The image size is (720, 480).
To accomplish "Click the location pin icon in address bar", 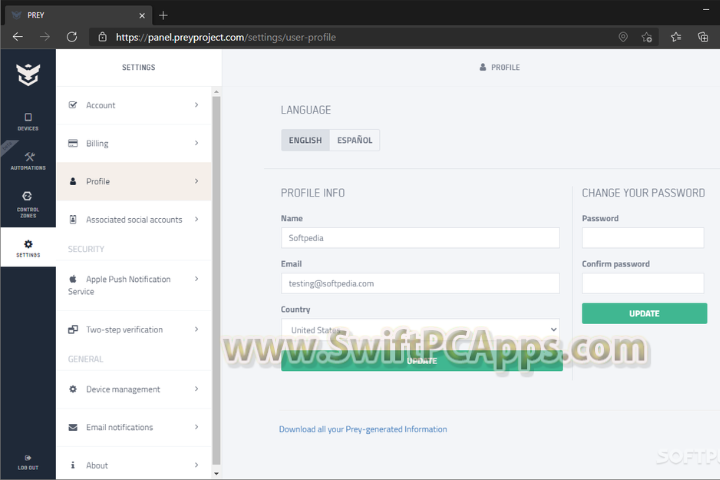I will pos(623,37).
